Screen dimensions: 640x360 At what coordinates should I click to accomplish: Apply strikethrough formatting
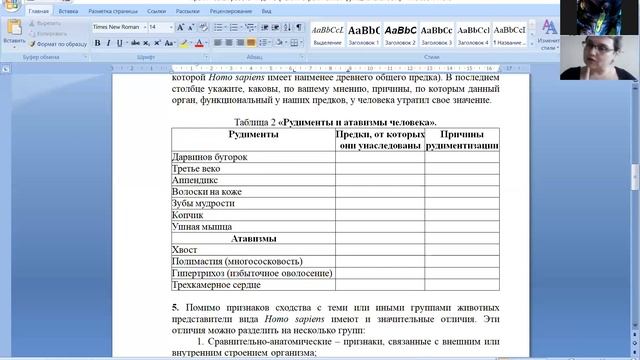pyautogui.click(x=136, y=43)
